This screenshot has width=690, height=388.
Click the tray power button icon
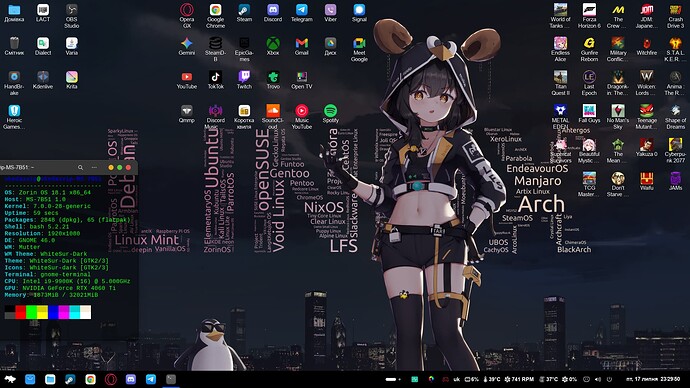tap(609, 379)
